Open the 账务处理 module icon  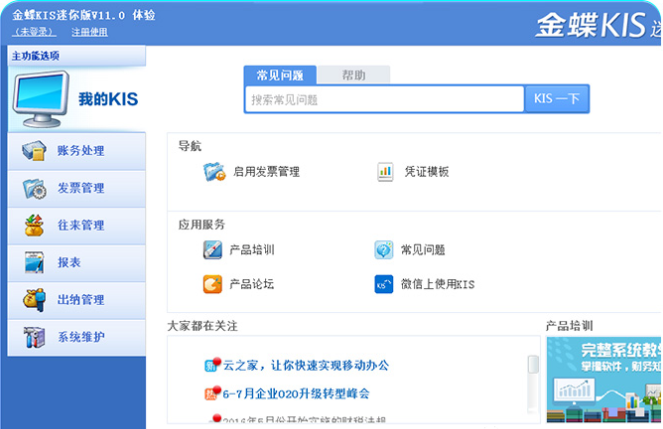coord(34,151)
